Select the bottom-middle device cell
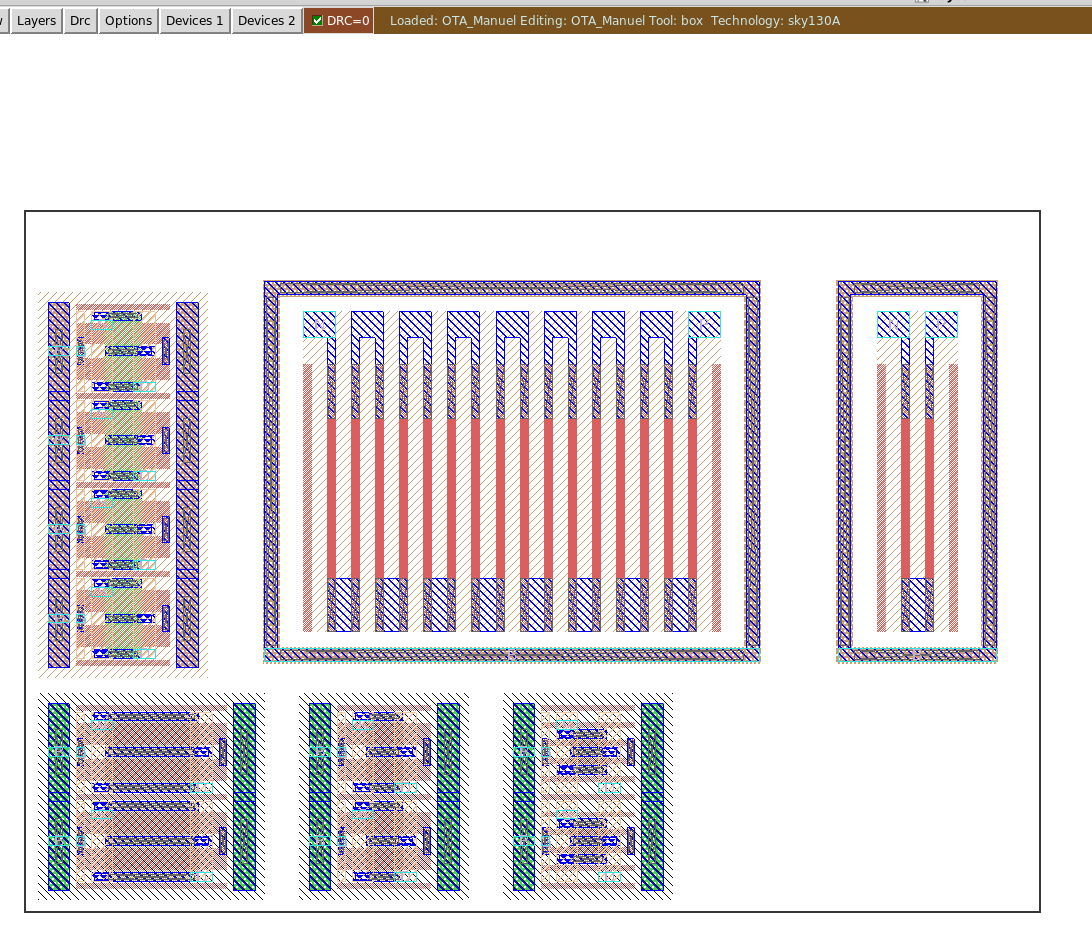The height and width of the screenshot is (946, 1092). click(x=383, y=796)
